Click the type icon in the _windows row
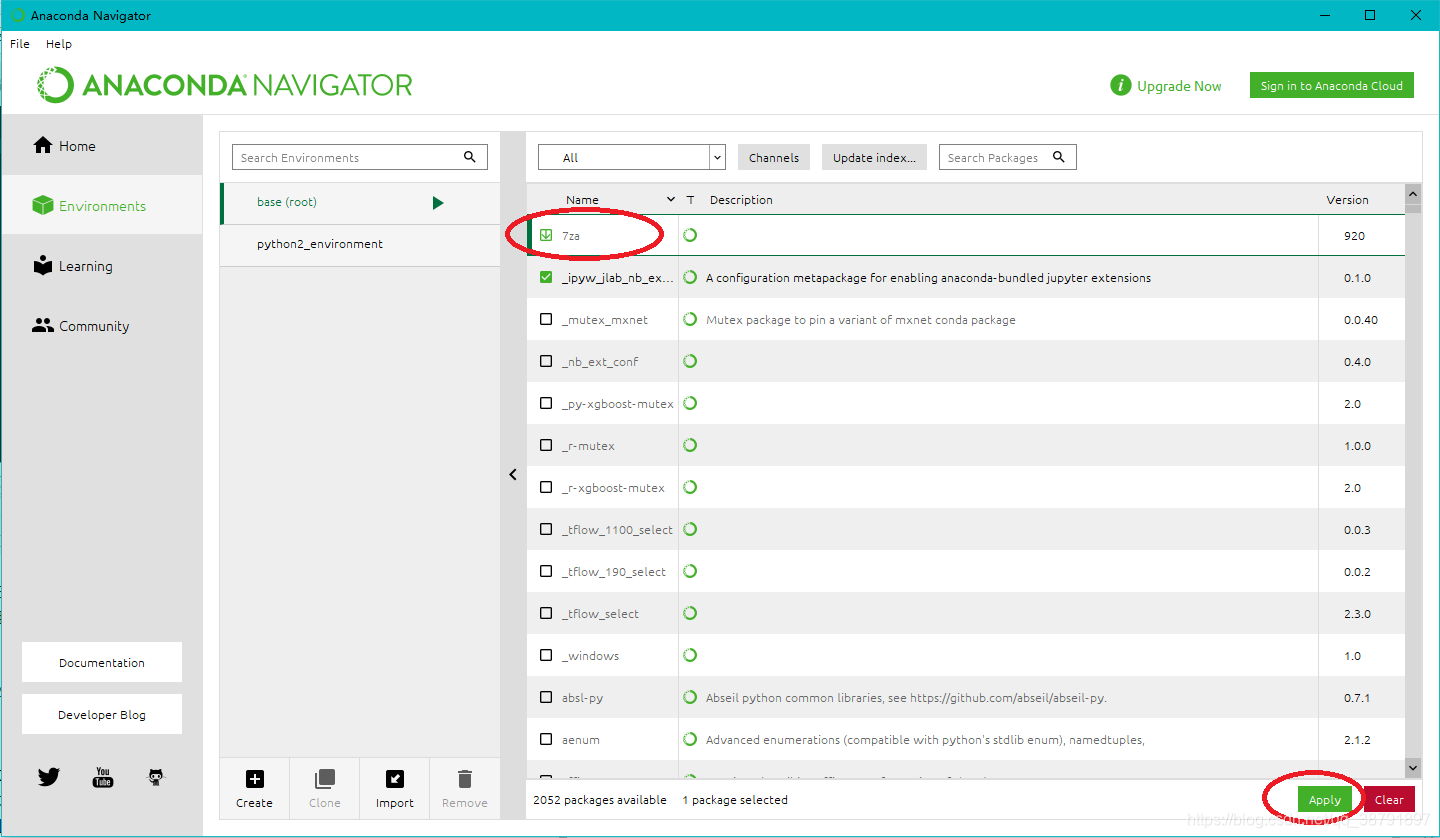The width and height of the screenshot is (1440, 838). [x=690, y=656]
